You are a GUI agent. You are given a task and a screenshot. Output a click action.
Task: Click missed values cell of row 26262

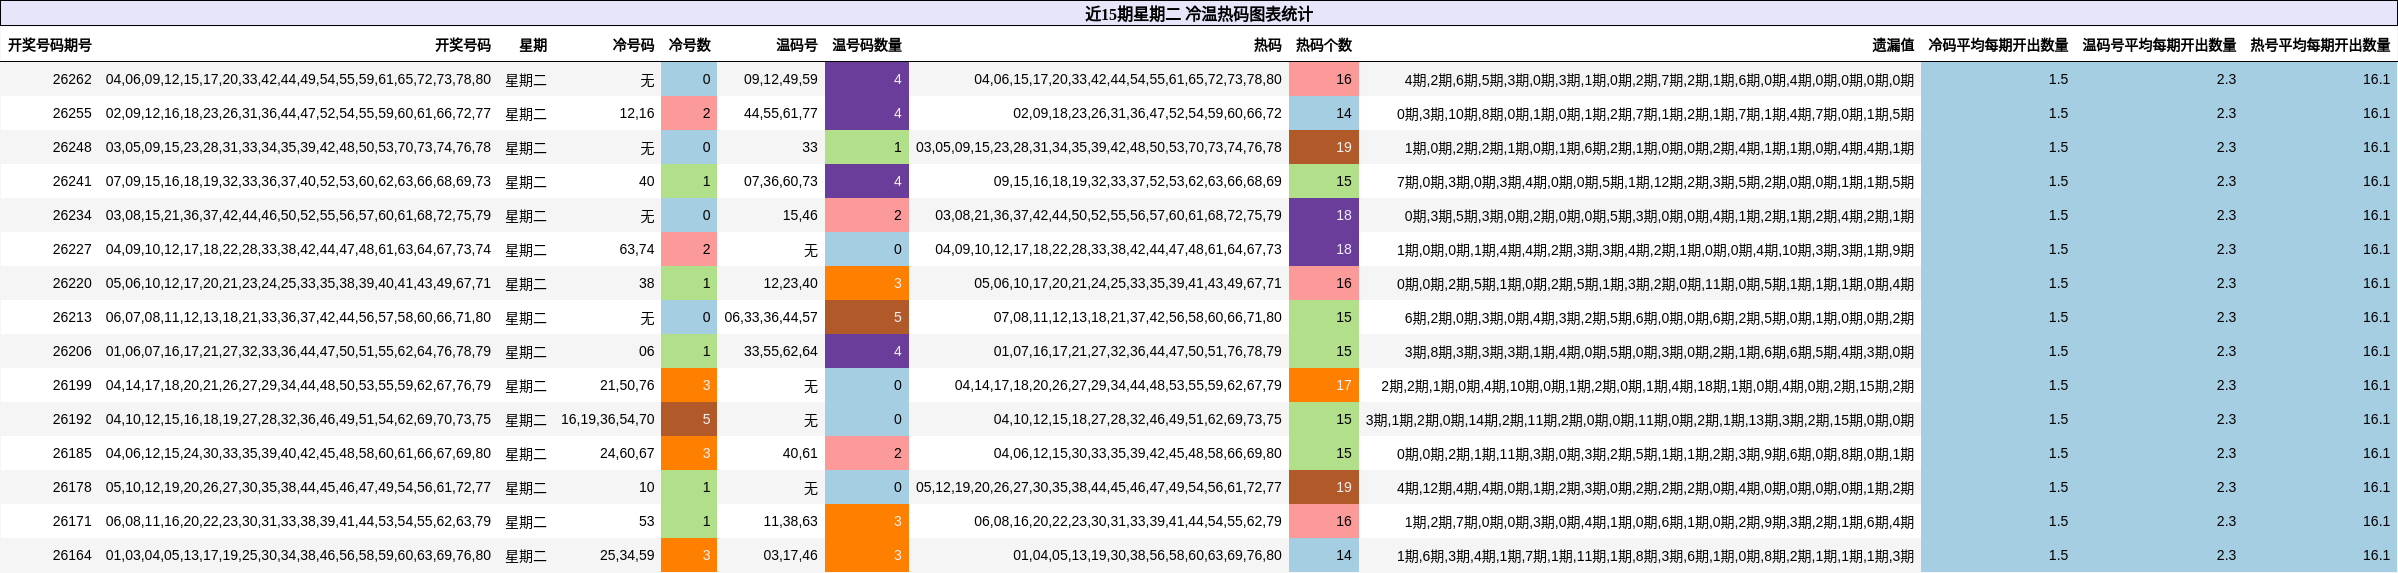(x=1659, y=80)
